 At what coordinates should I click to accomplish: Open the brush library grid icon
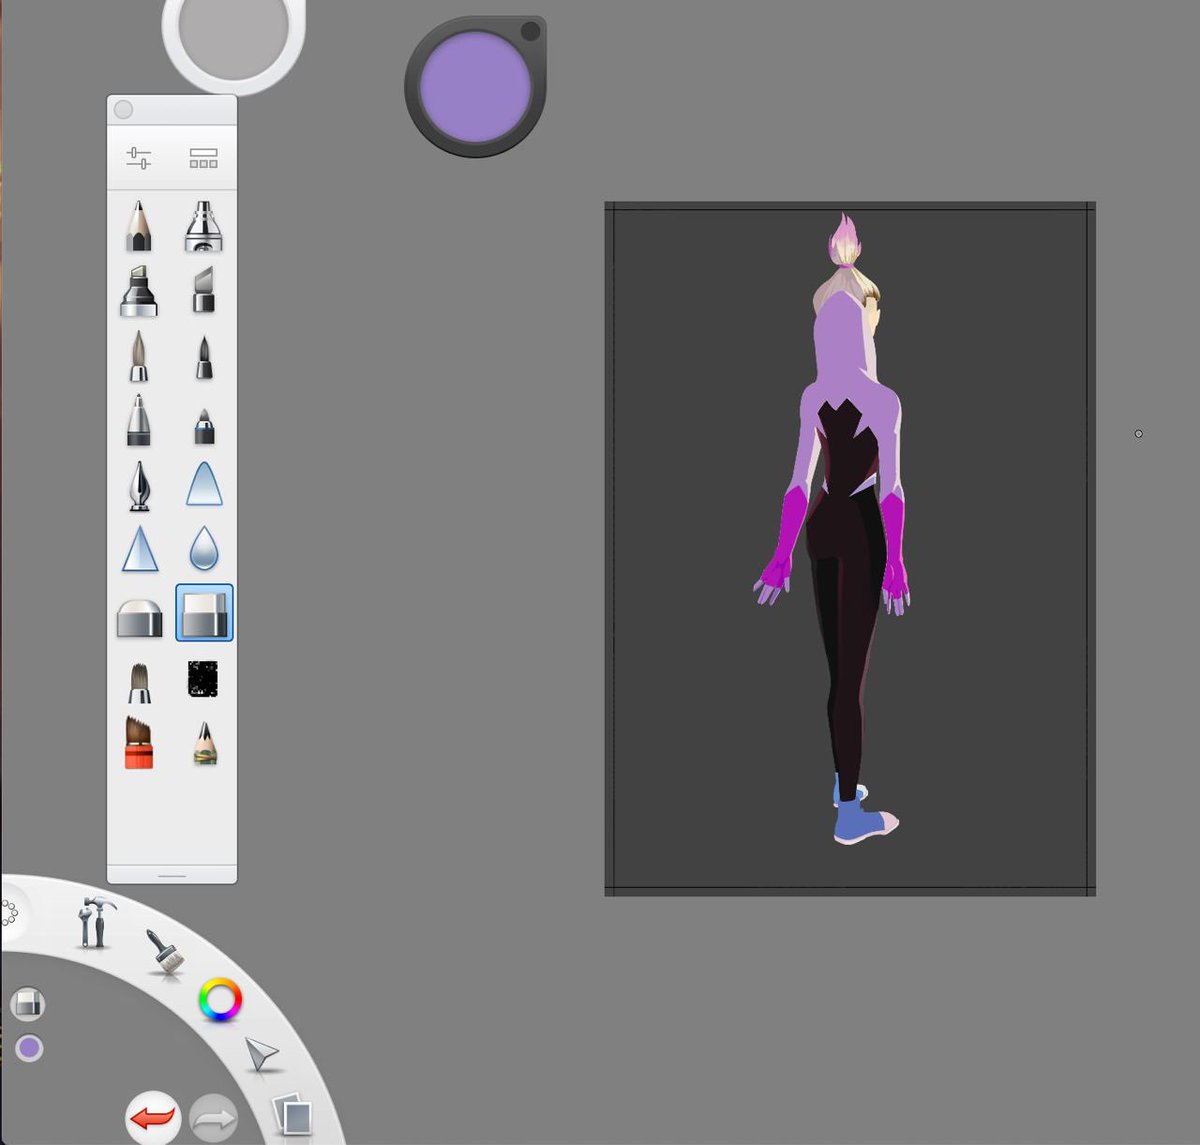[204, 158]
